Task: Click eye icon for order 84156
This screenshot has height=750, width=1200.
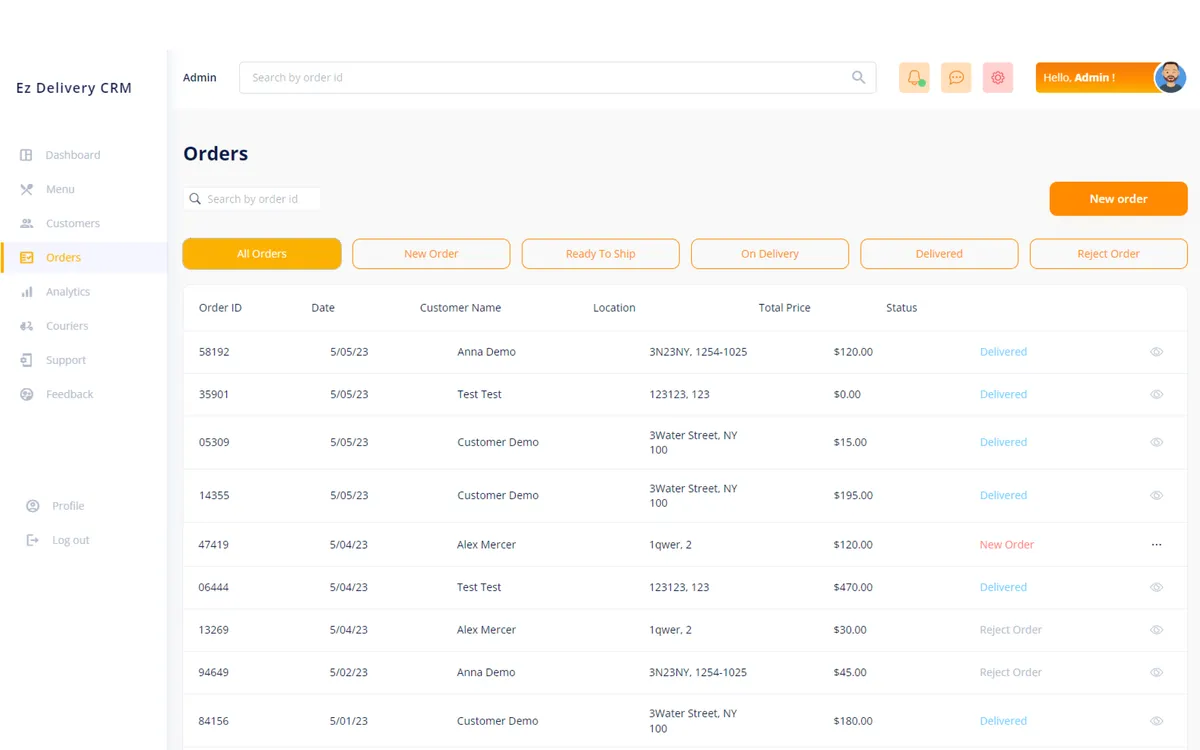Action: point(1156,721)
